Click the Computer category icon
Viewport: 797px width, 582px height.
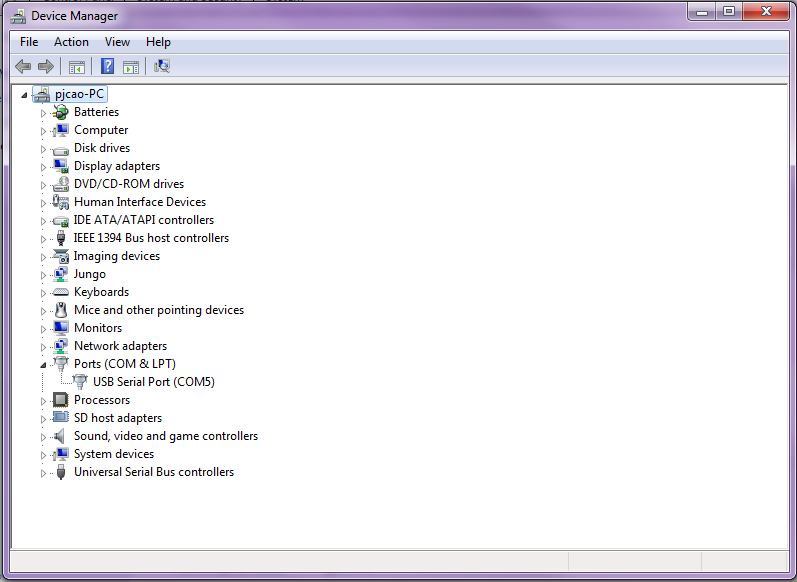(60, 130)
